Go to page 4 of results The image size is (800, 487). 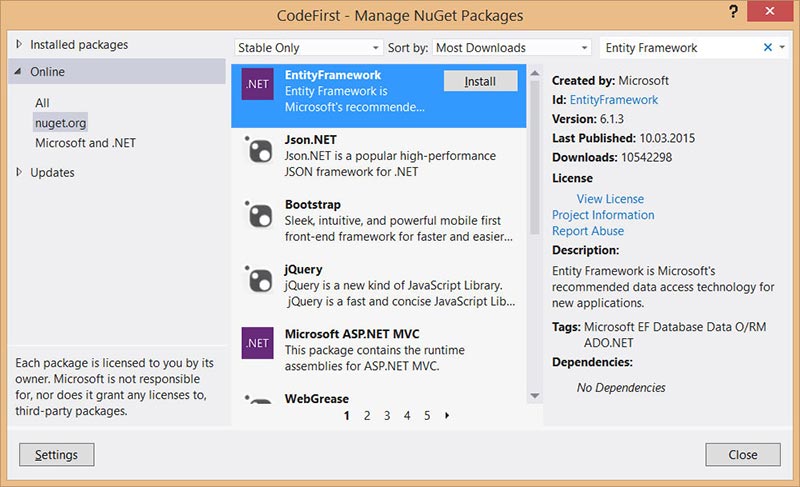pos(407,416)
